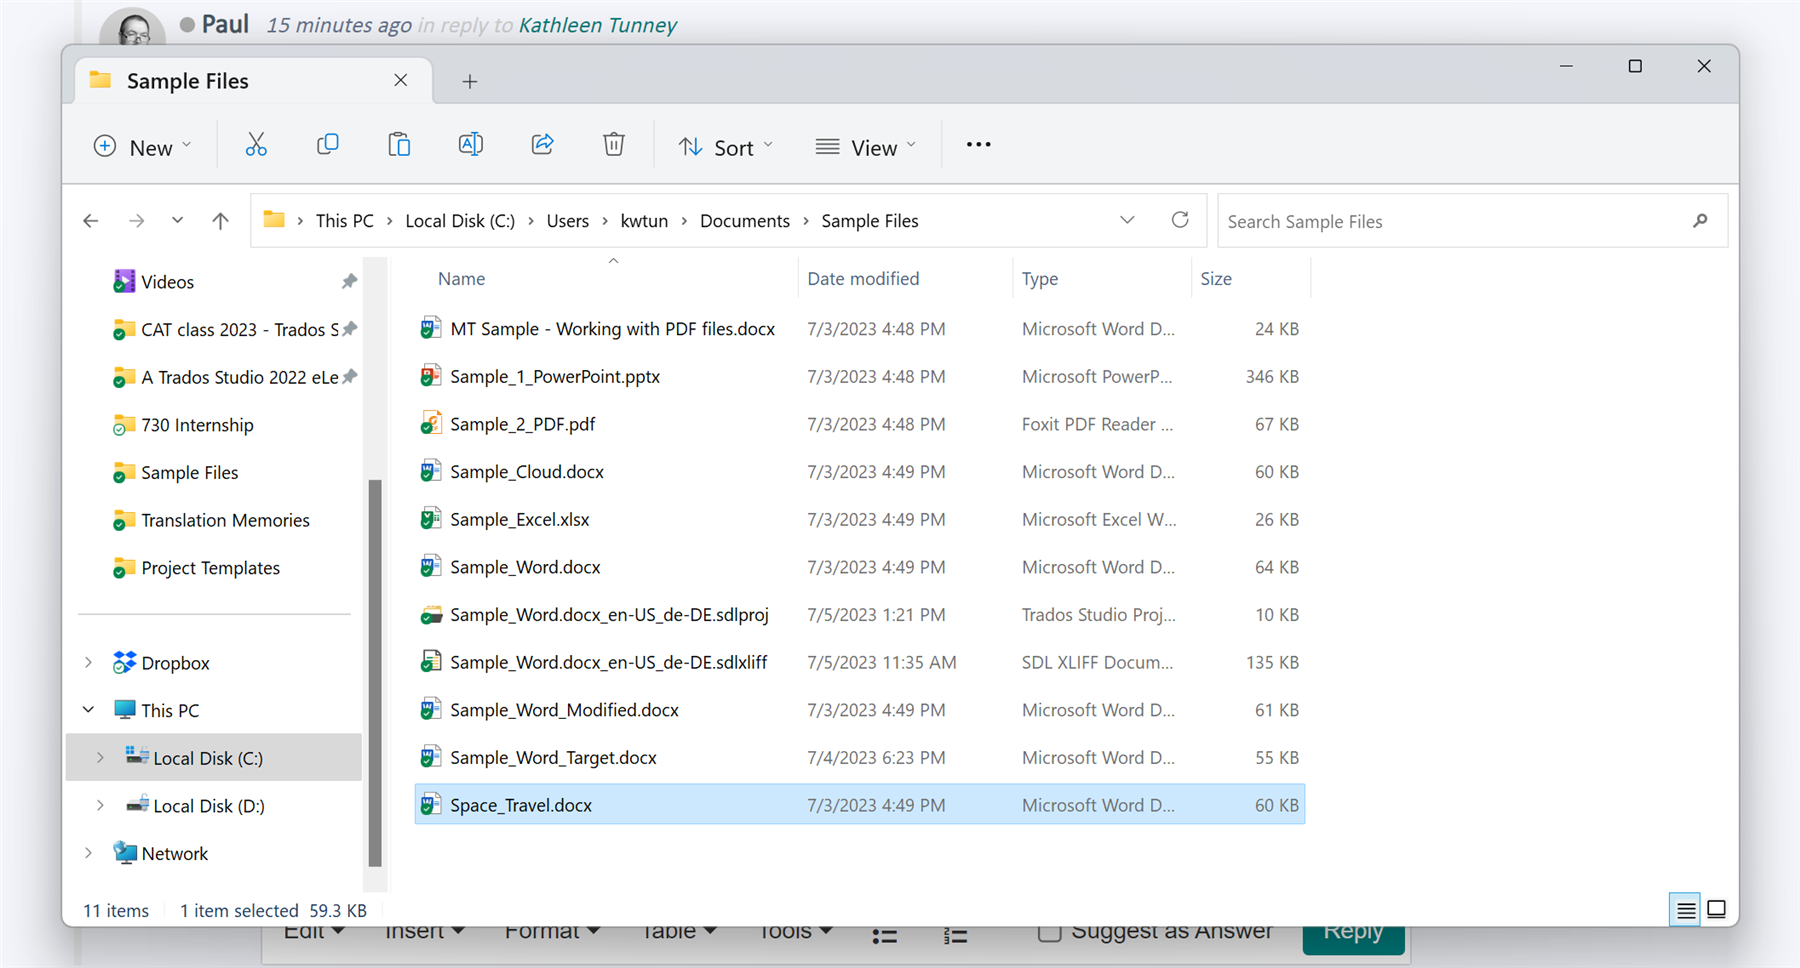Click Users in the breadcrumb path
This screenshot has width=1800, height=968.
point(568,221)
